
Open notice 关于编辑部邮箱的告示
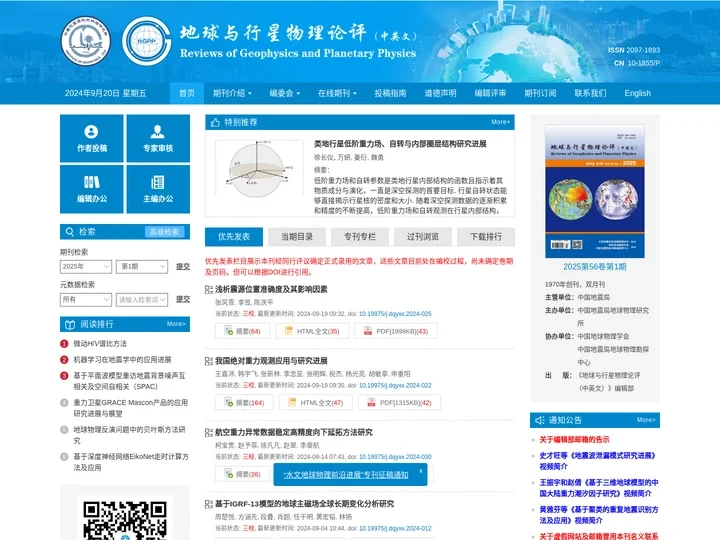tap(574, 439)
